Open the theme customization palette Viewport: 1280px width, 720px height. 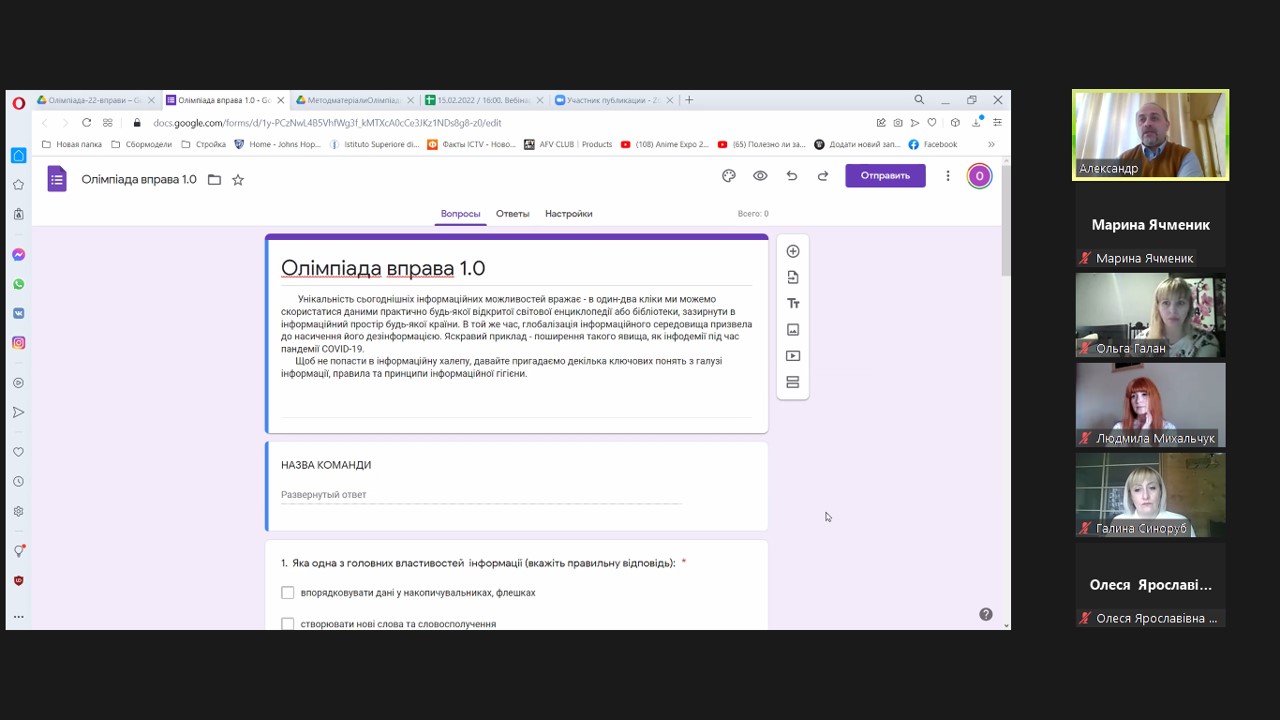pyautogui.click(x=729, y=176)
